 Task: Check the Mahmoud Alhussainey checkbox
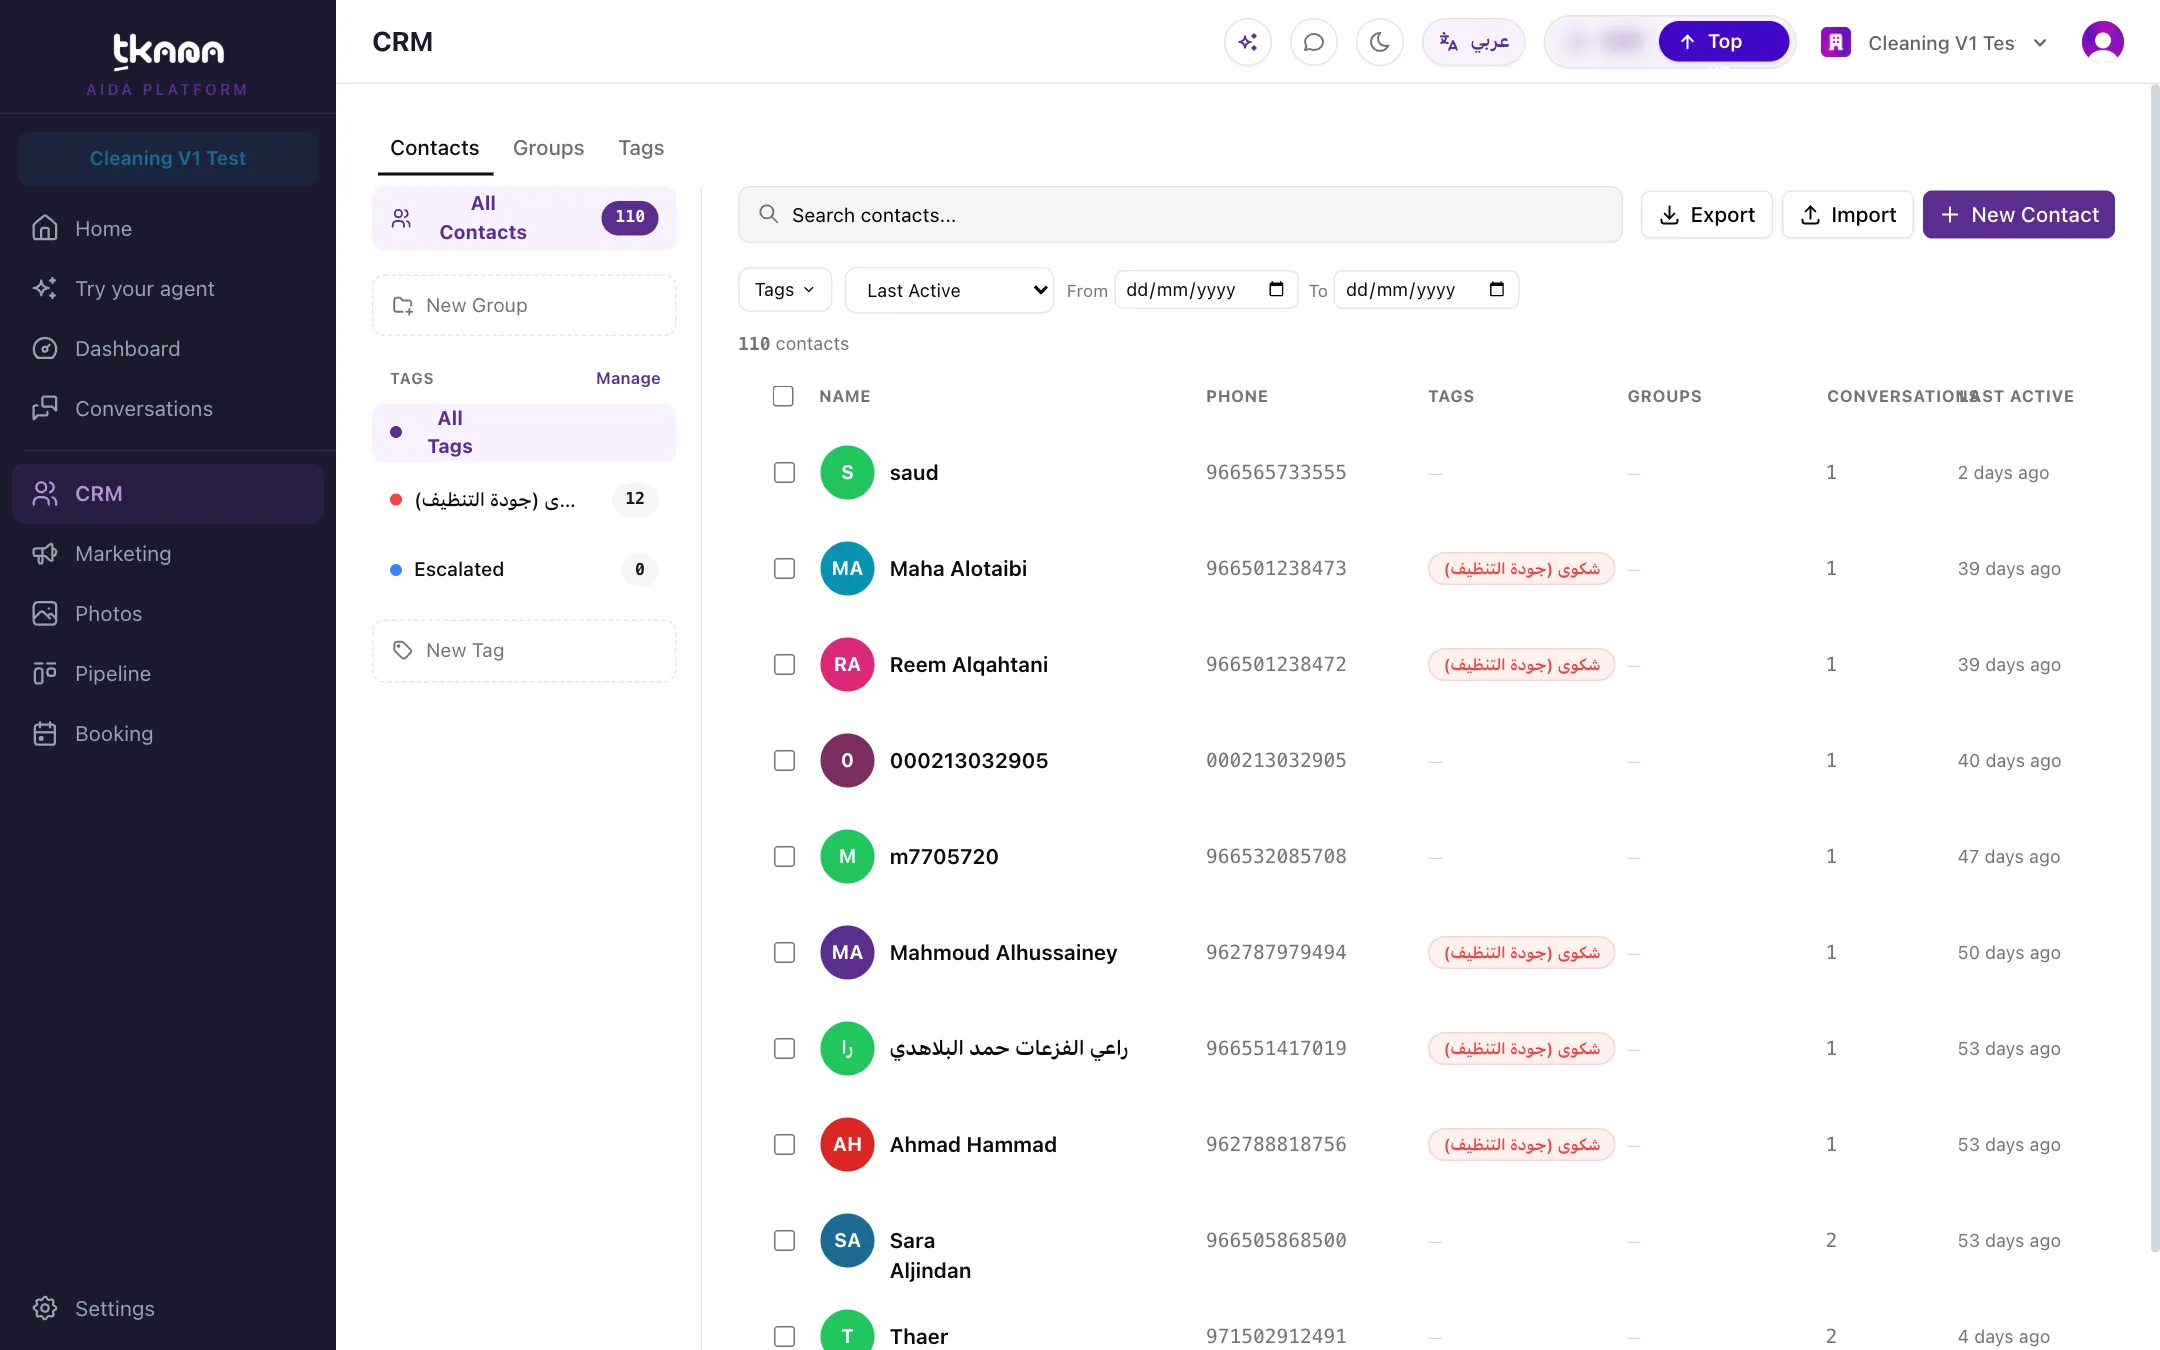784,952
